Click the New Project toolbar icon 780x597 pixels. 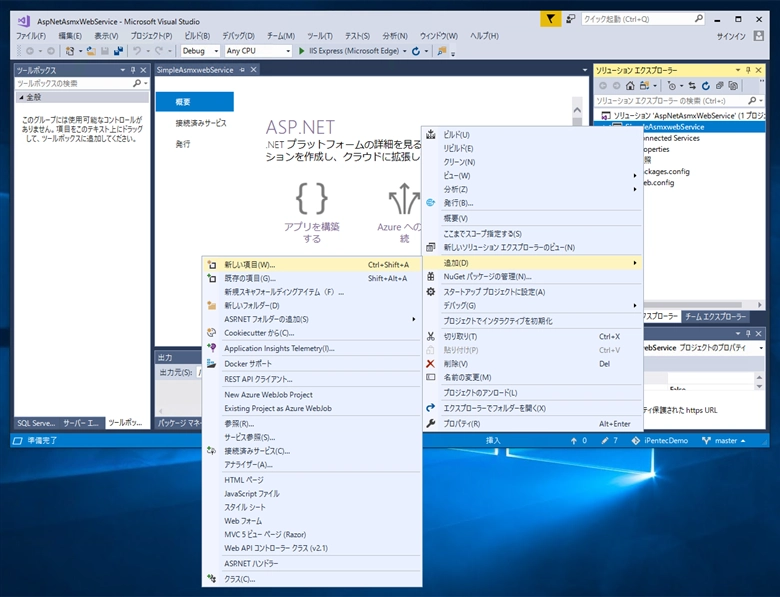point(70,51)
